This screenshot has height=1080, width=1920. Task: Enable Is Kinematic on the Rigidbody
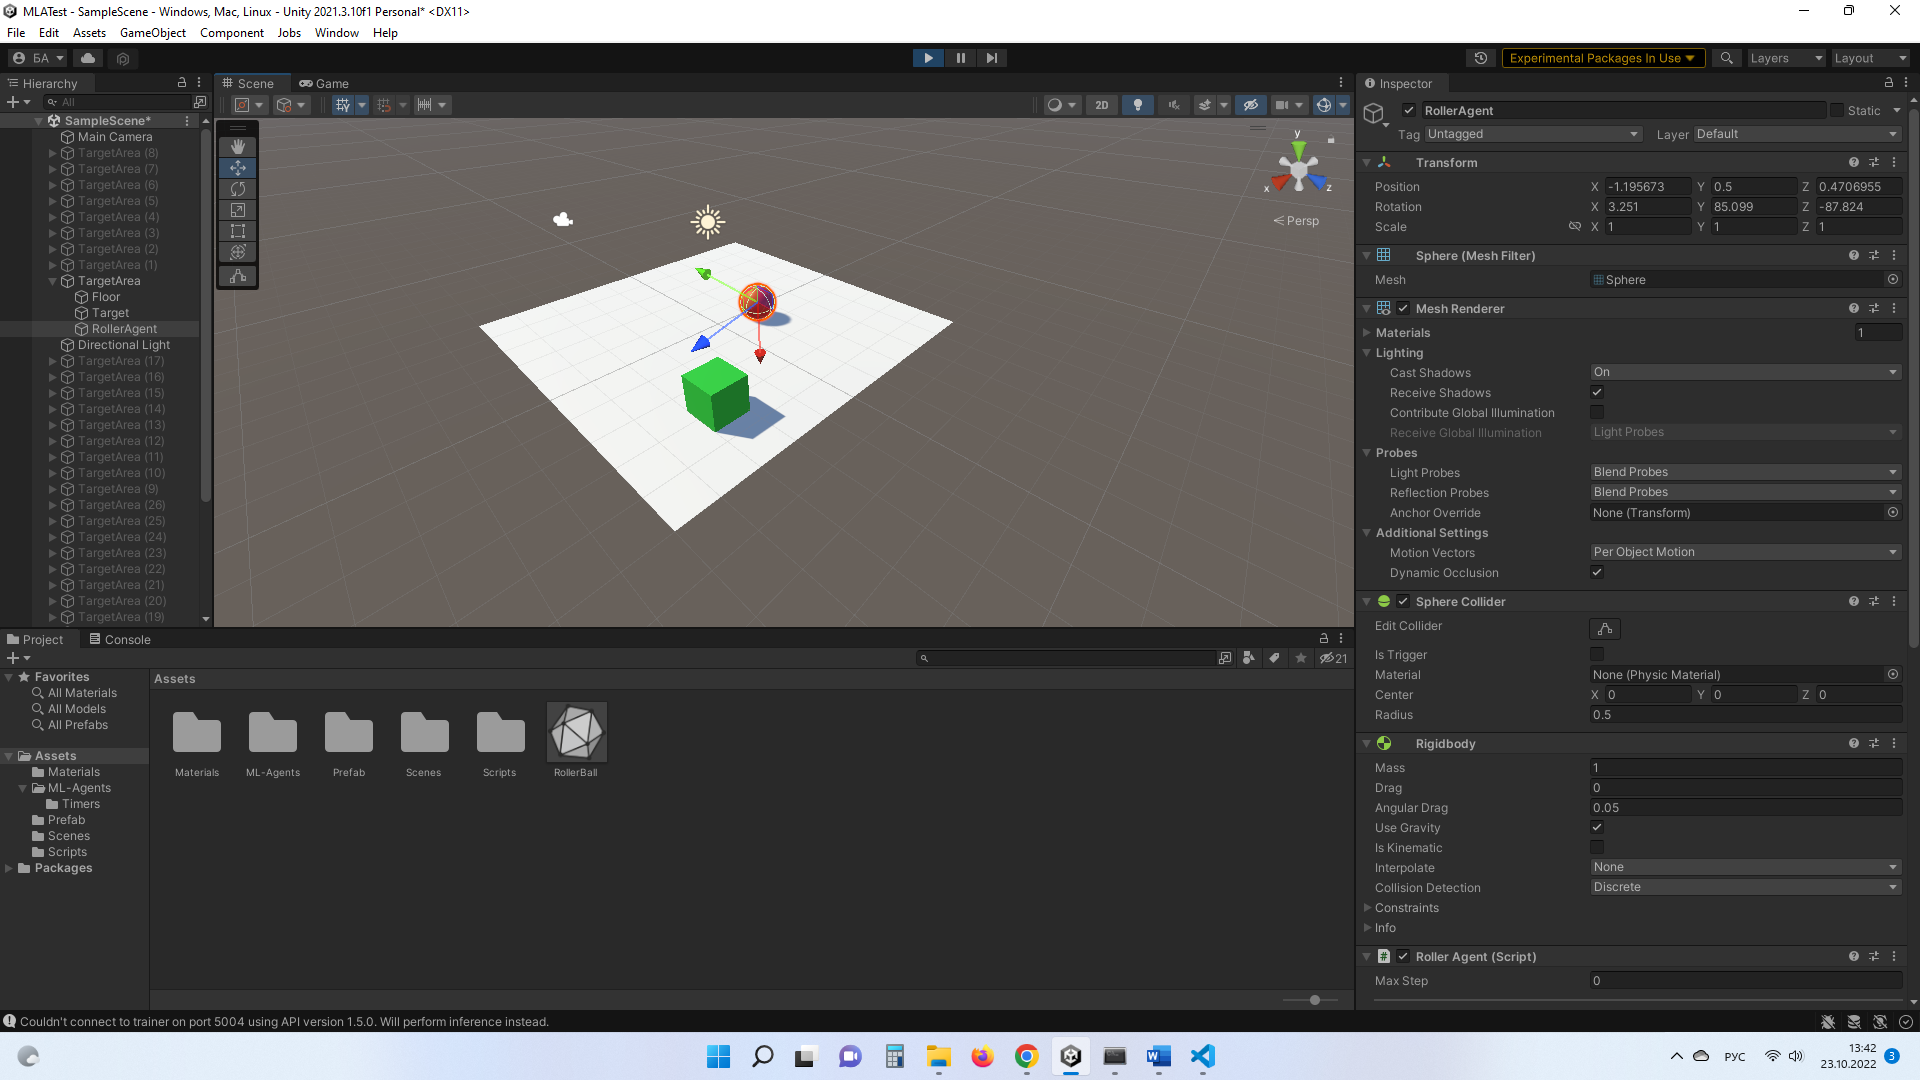[x=1597, y=847]
